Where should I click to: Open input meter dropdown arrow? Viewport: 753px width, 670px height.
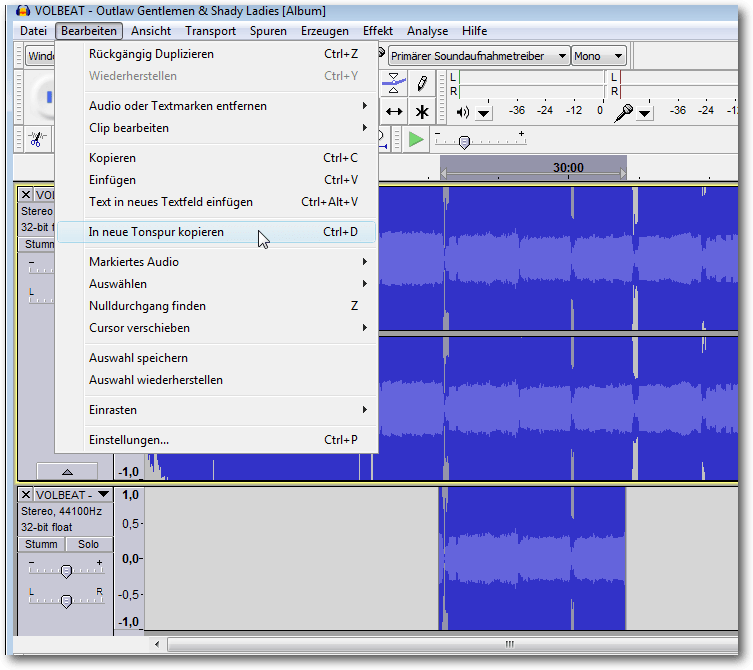(x=644, y=114)
